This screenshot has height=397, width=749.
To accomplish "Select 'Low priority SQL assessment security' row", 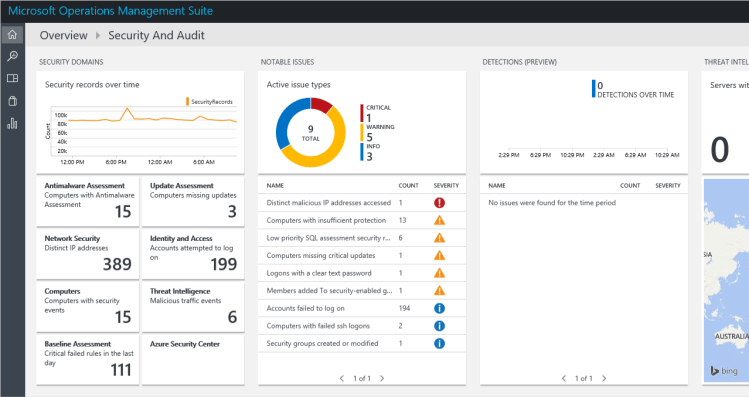I will pyautogui.click(x=362, y=238).
